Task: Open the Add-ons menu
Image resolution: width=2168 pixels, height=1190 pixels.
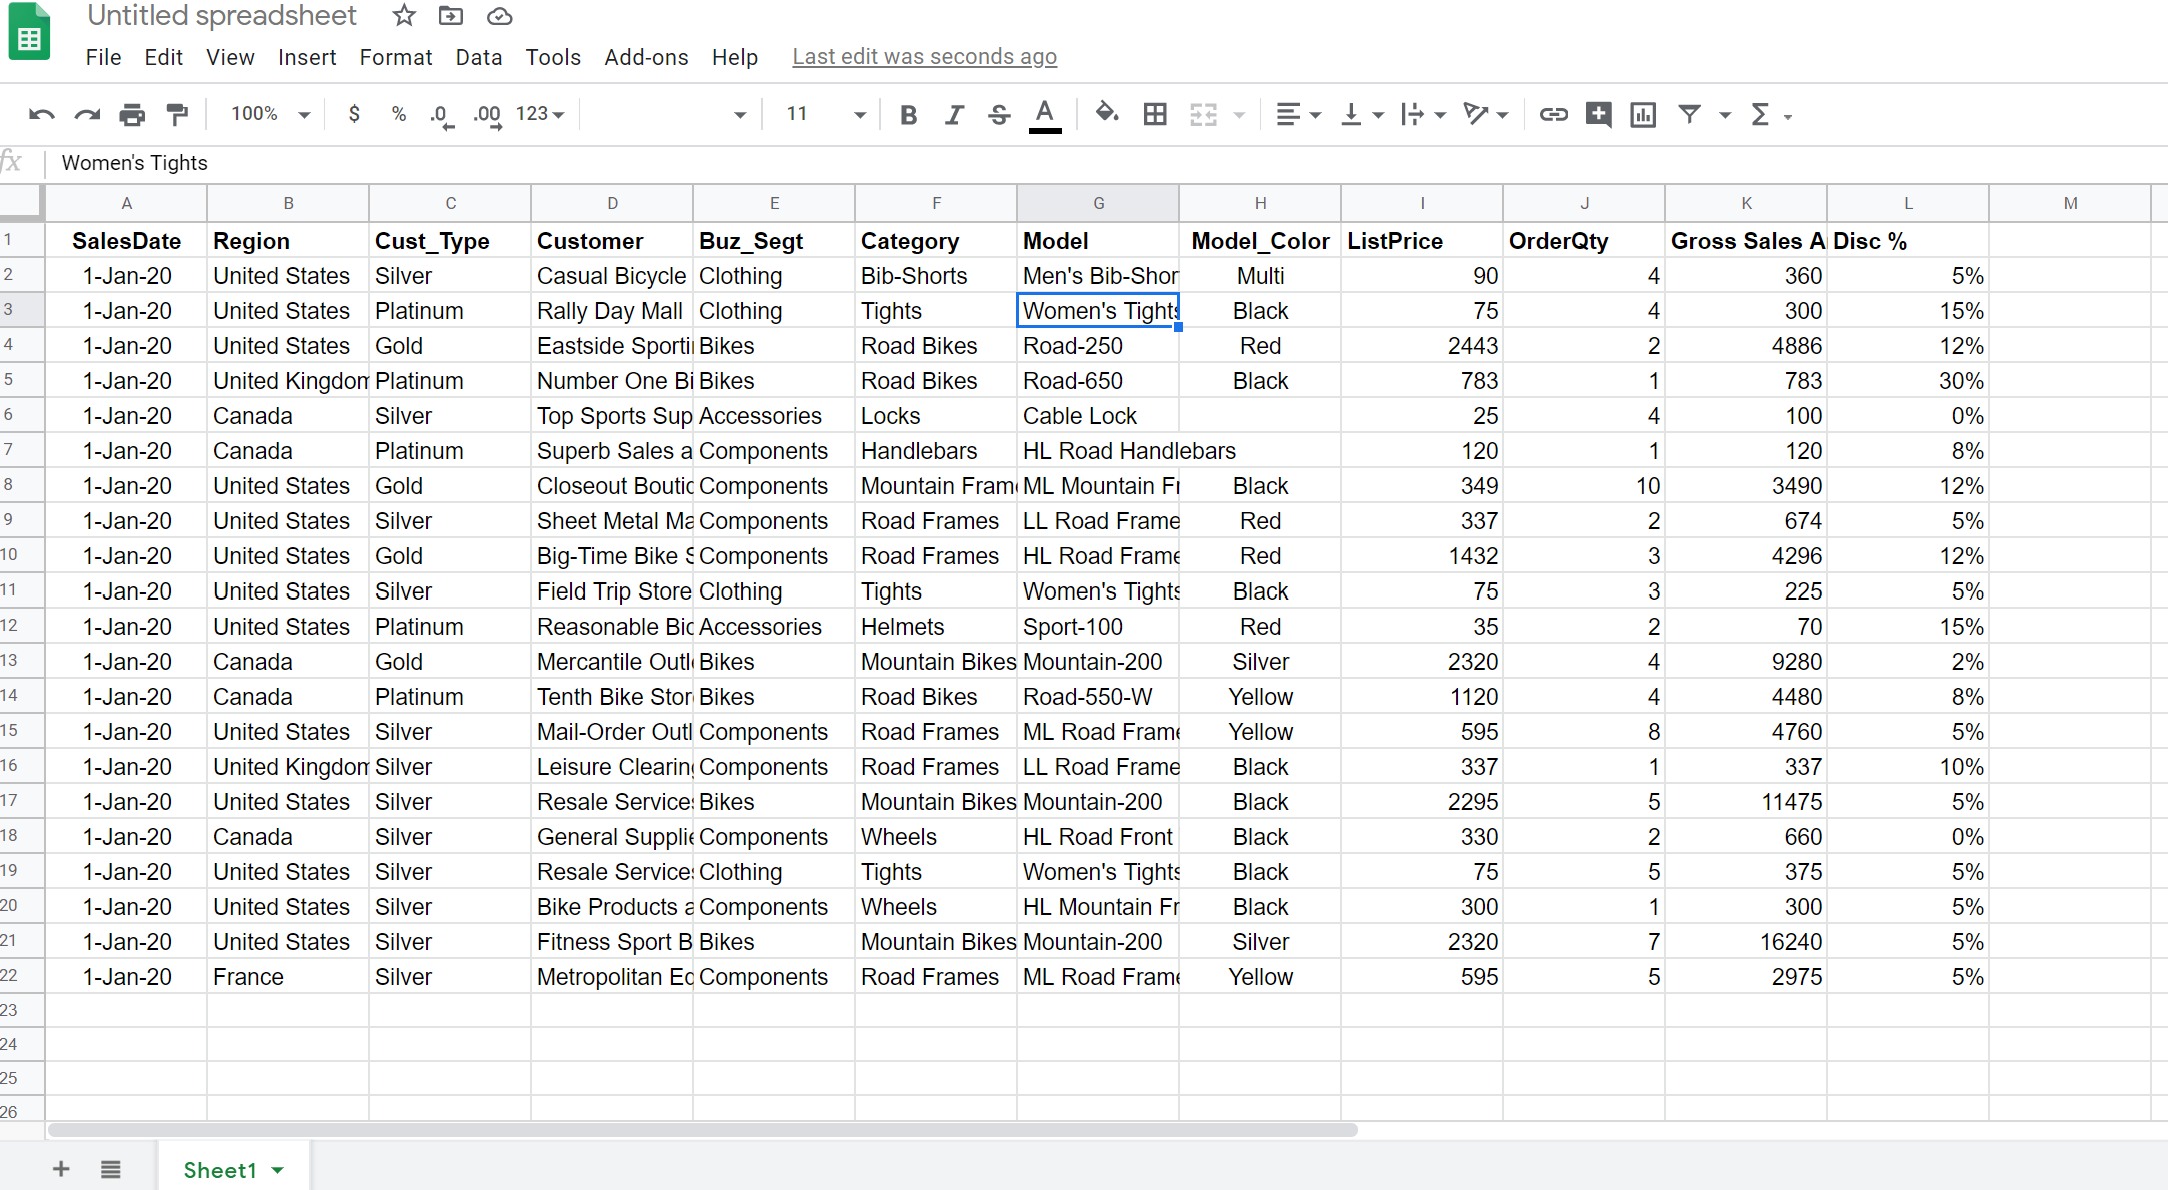Action: coord(646,57)
